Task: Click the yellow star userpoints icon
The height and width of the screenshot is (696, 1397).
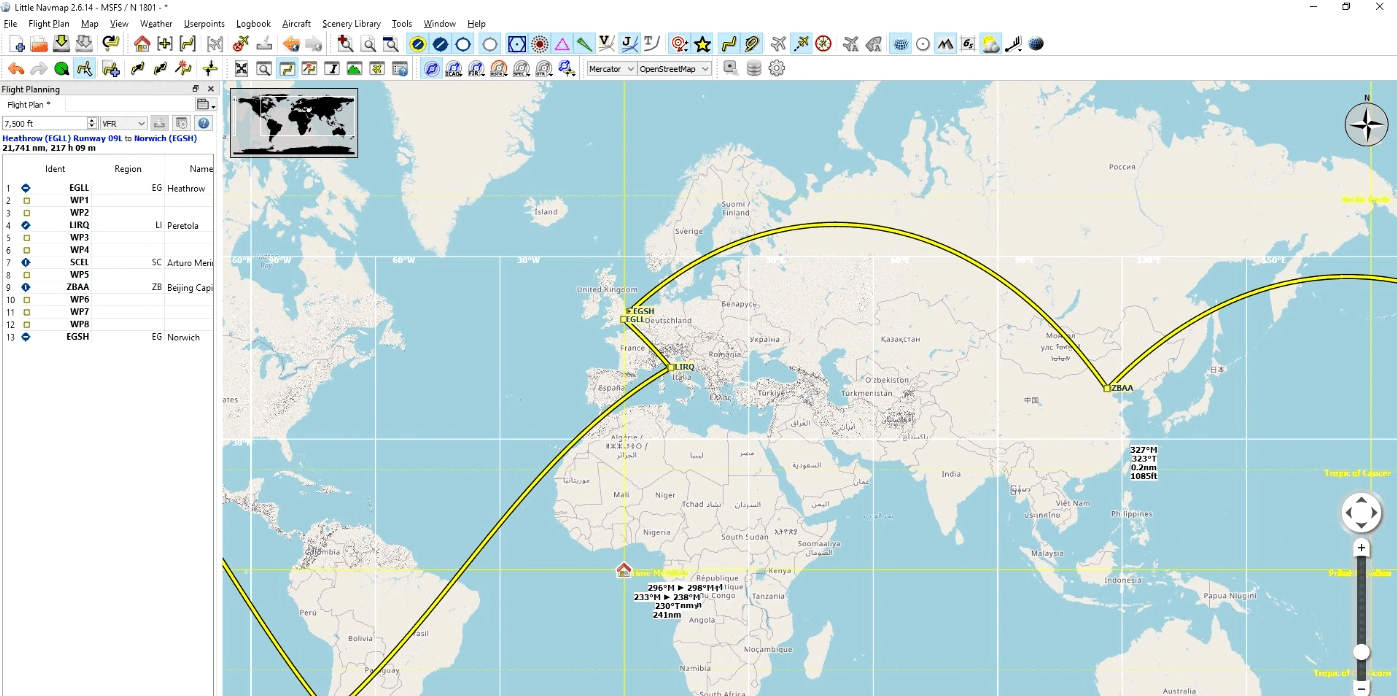Action: tap(703, 44)
